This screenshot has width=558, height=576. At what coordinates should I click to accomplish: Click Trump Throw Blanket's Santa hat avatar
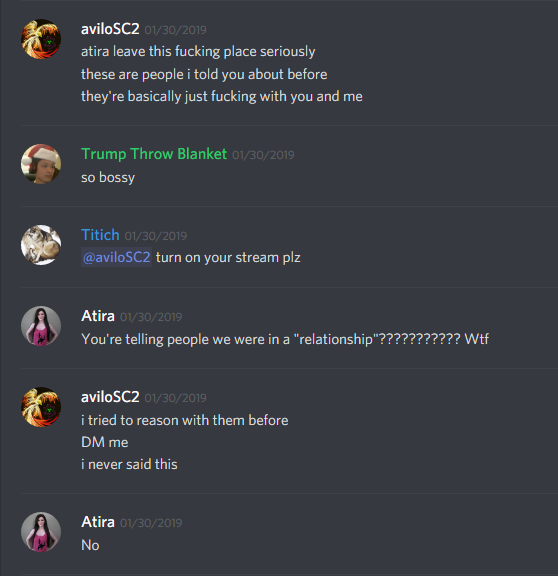click(41, 164)
